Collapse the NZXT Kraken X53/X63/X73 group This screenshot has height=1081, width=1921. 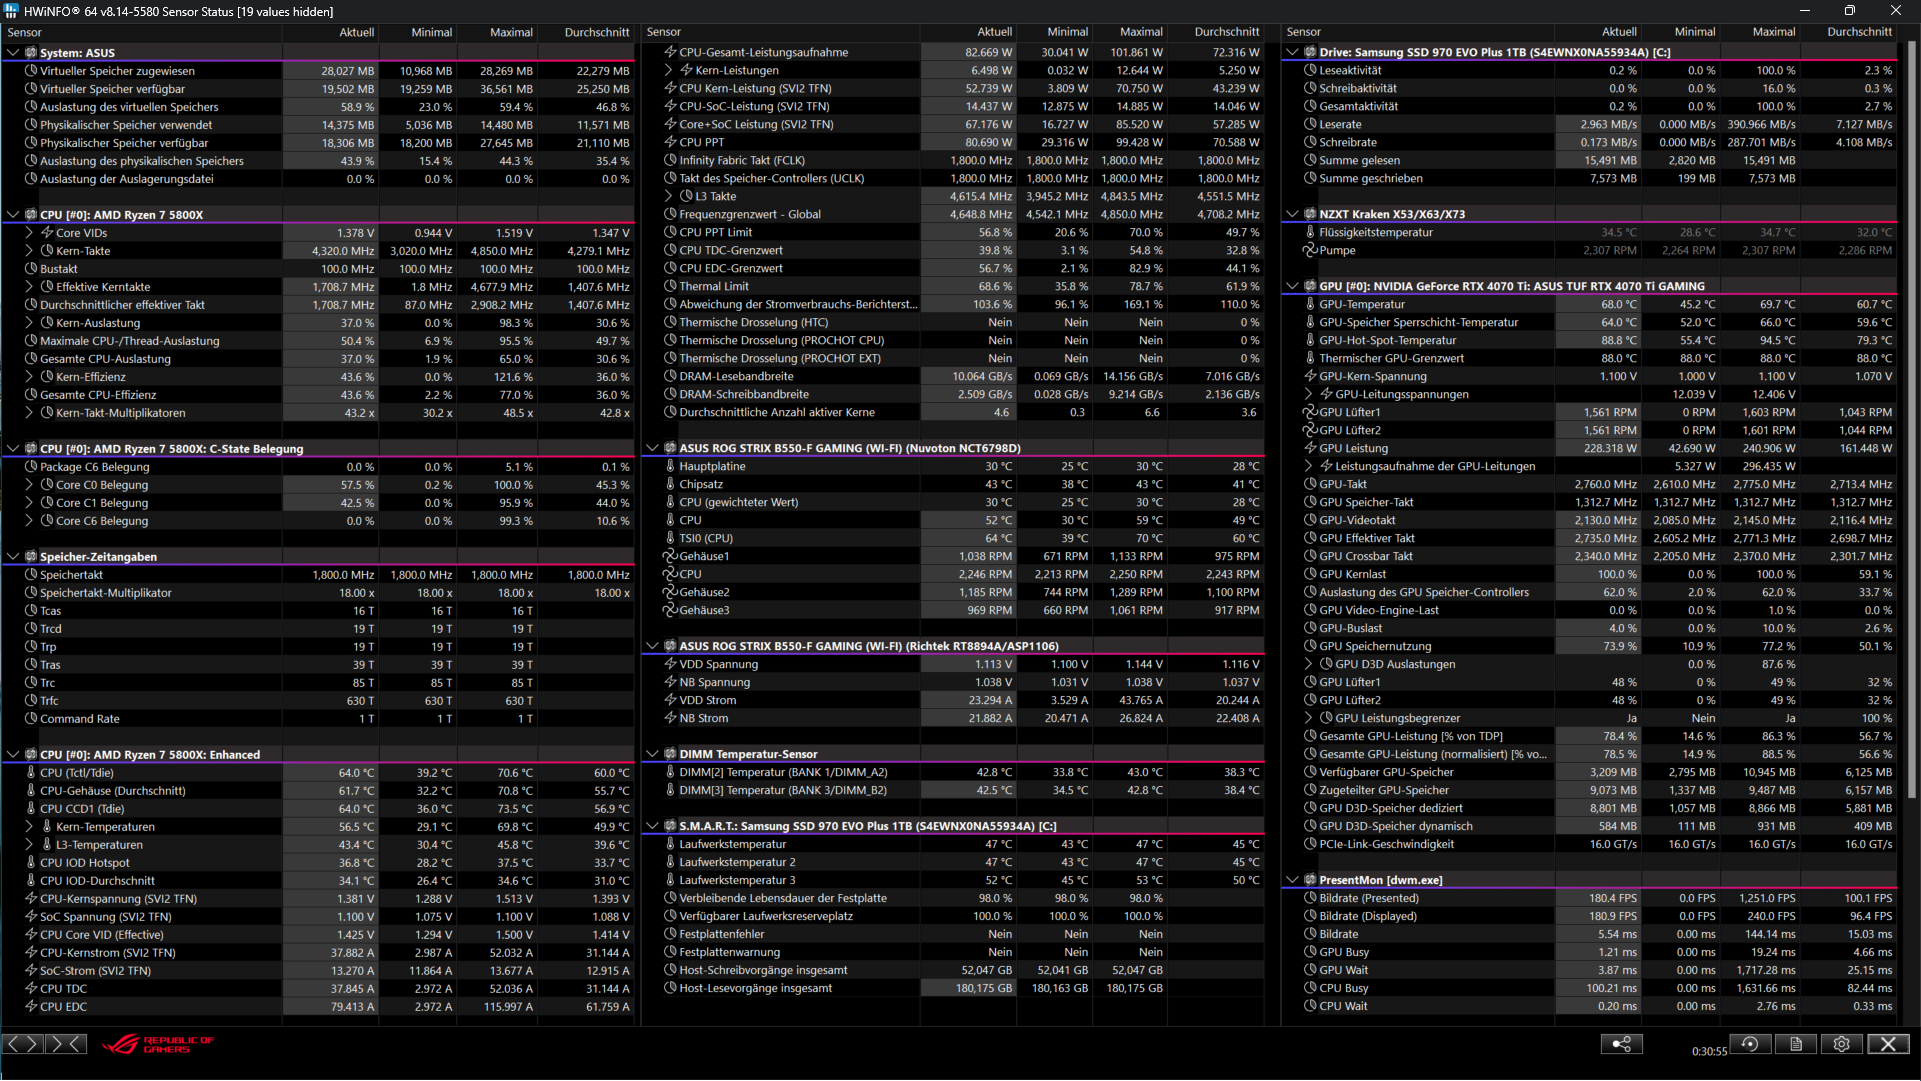(1292, 214)
